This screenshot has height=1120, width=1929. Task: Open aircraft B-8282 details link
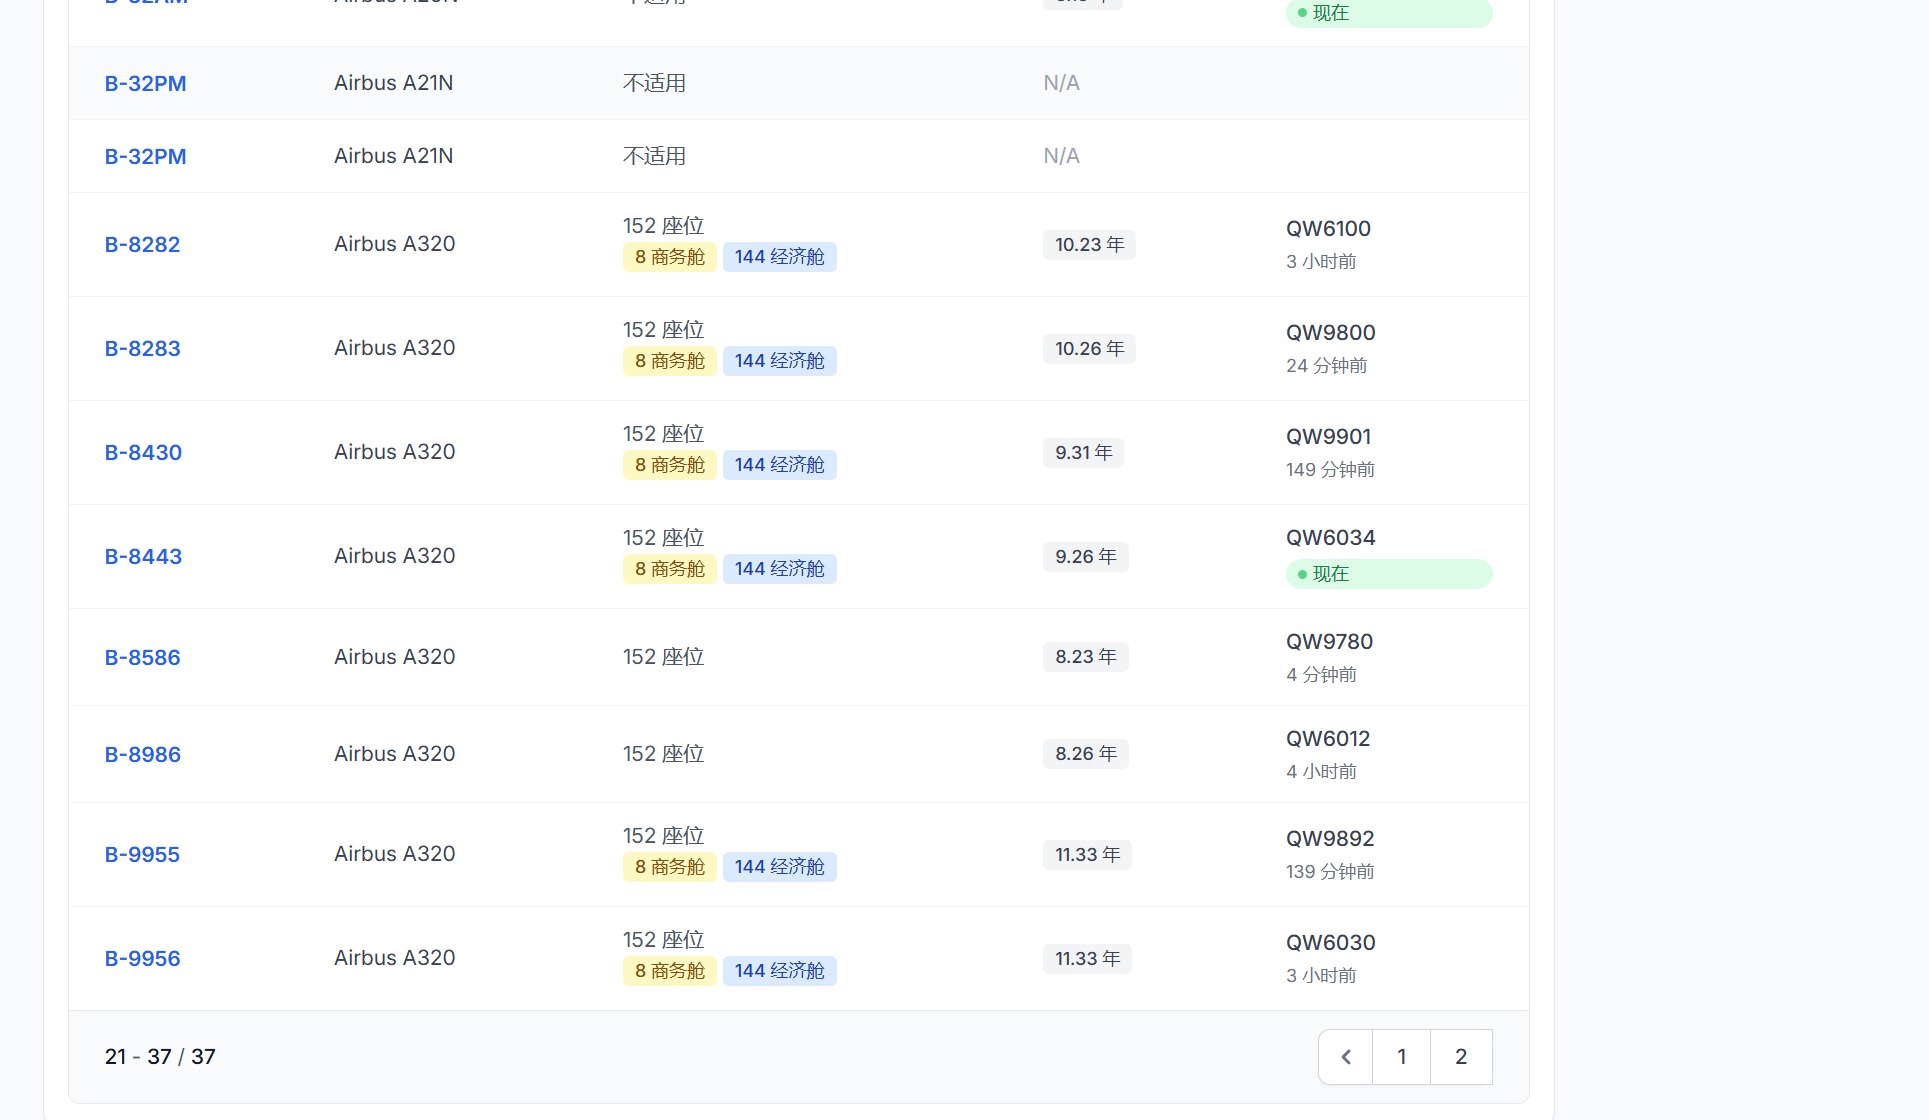click(x=142, y=245)
